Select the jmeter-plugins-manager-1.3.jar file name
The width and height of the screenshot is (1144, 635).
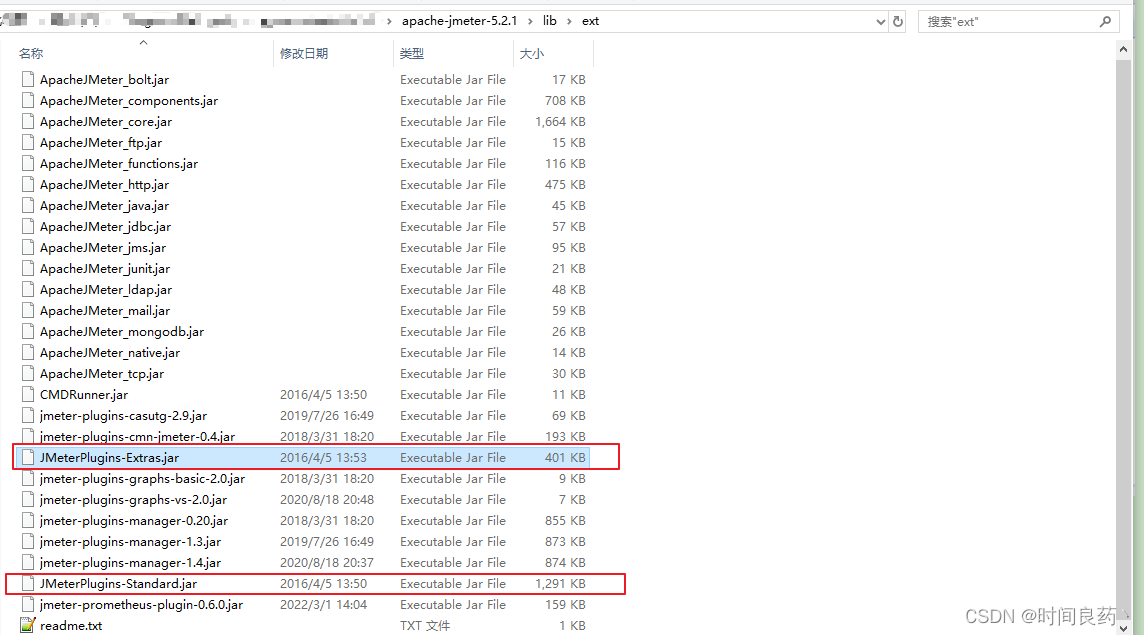131,542
